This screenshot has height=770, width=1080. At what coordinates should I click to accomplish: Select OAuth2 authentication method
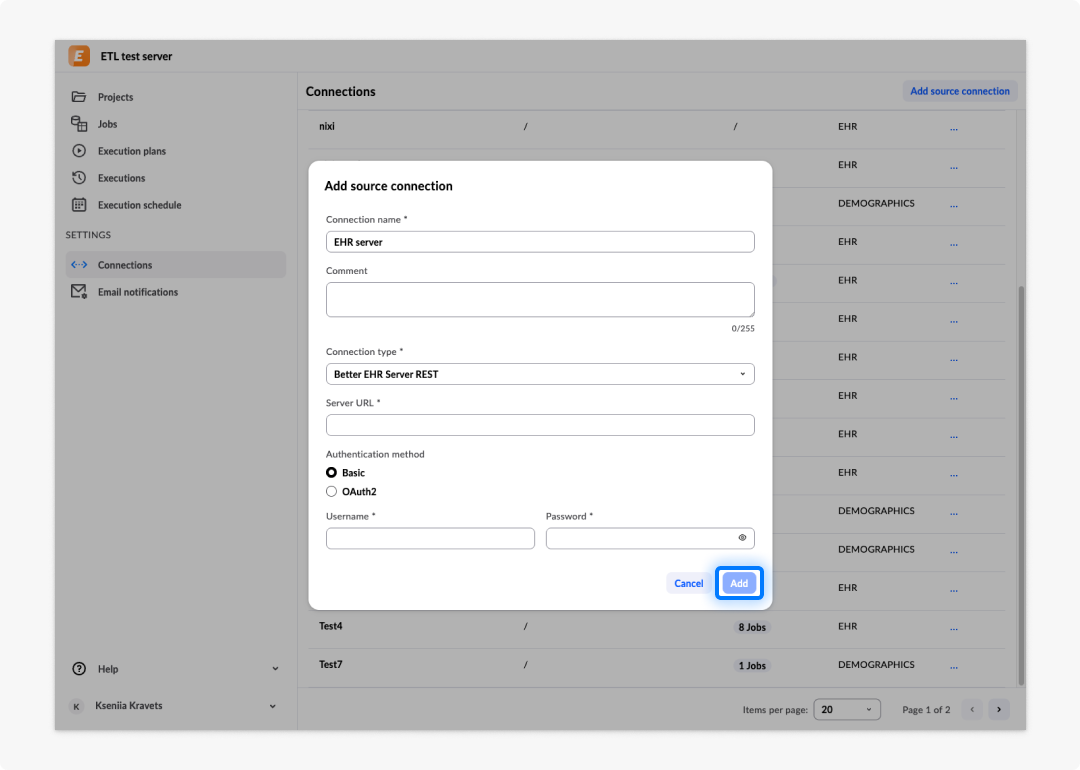331,492
